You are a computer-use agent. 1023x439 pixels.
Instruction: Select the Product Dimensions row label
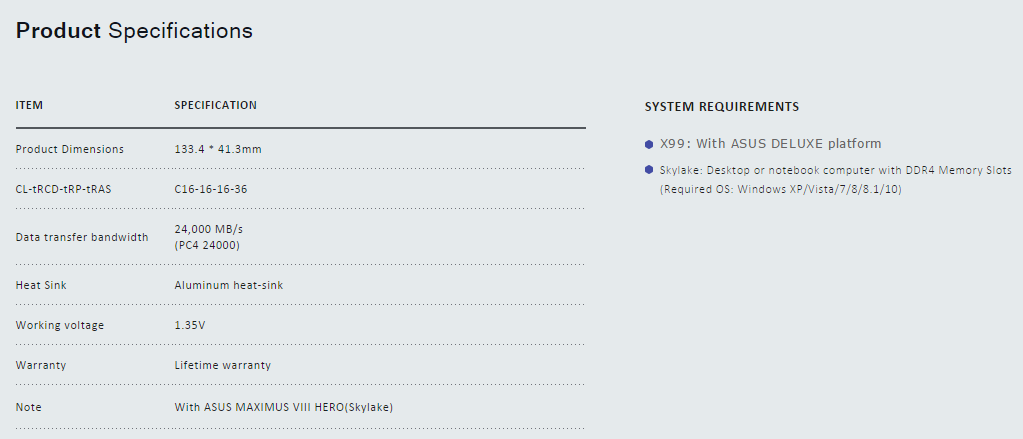pos(70,149)
